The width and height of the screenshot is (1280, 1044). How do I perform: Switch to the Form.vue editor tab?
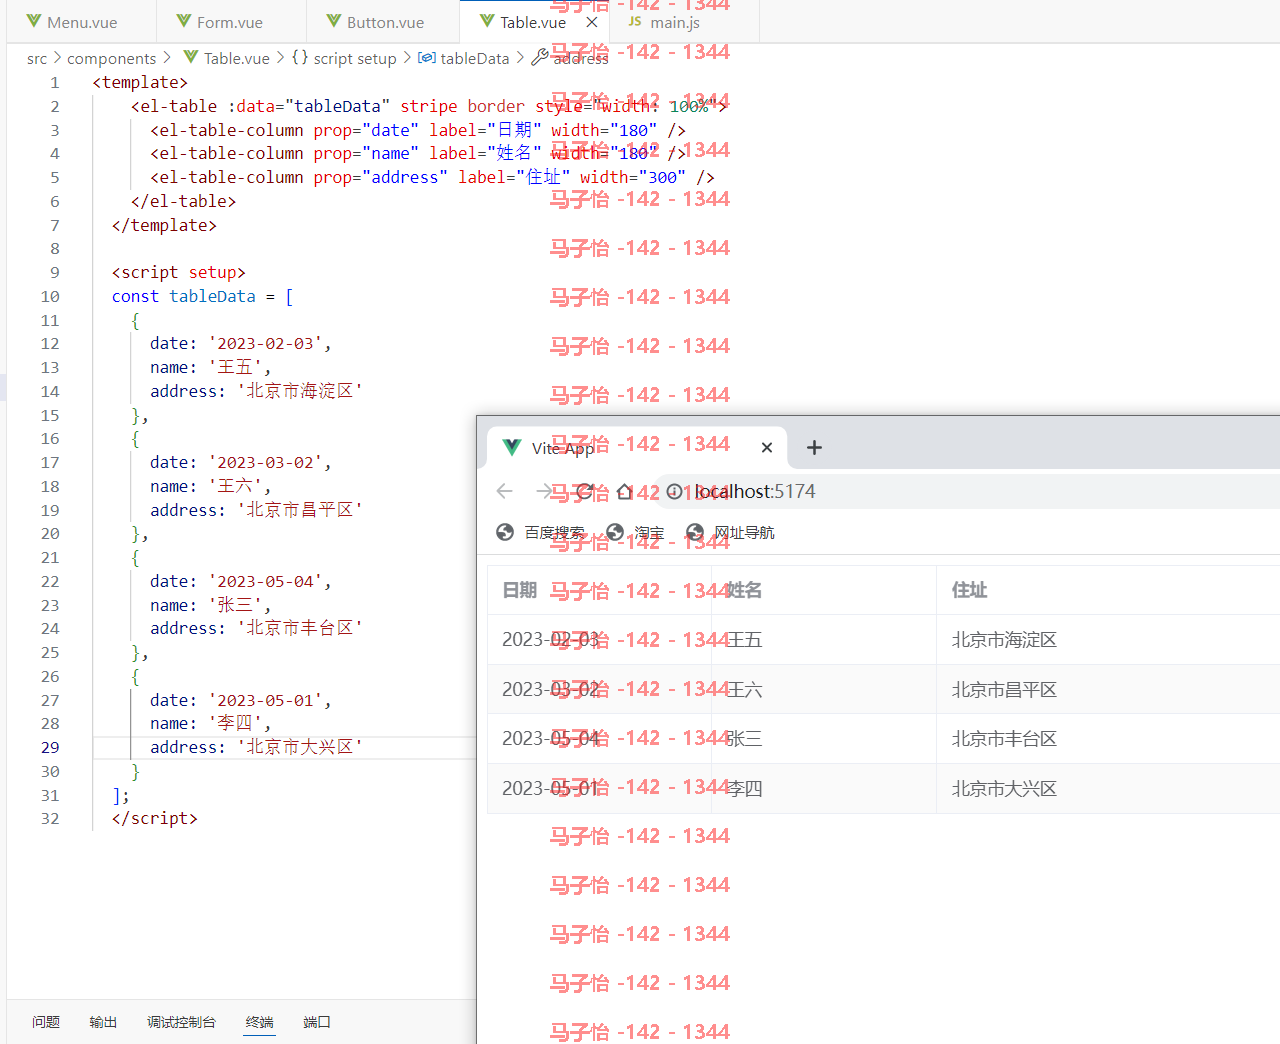[231, 22]
